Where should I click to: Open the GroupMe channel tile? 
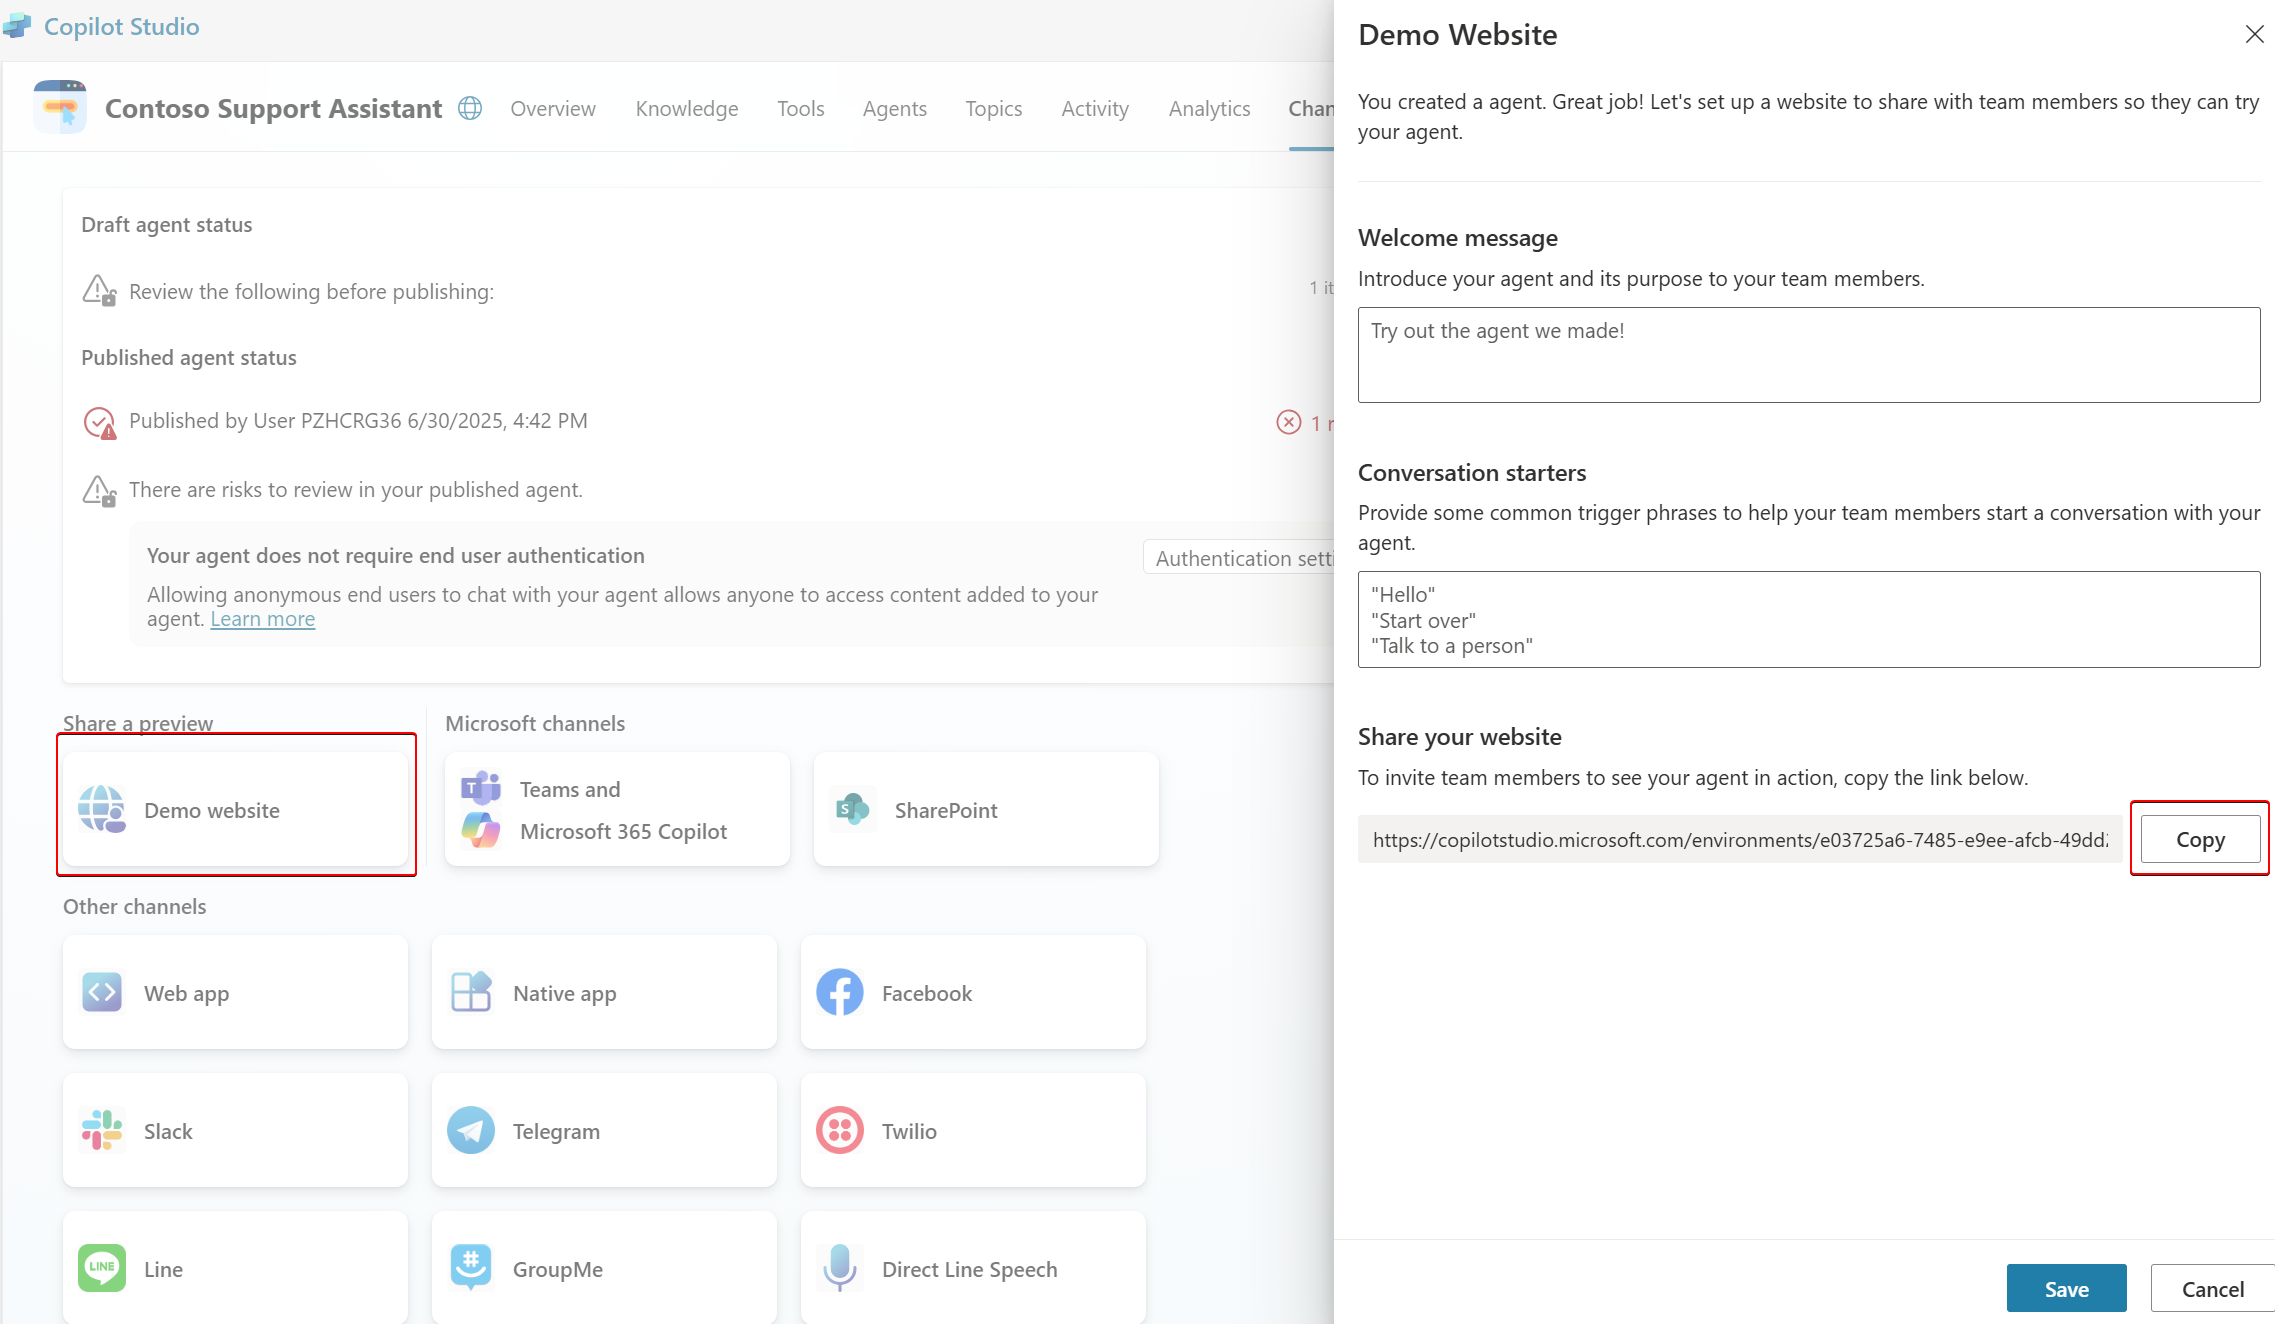coord(603,1267)
